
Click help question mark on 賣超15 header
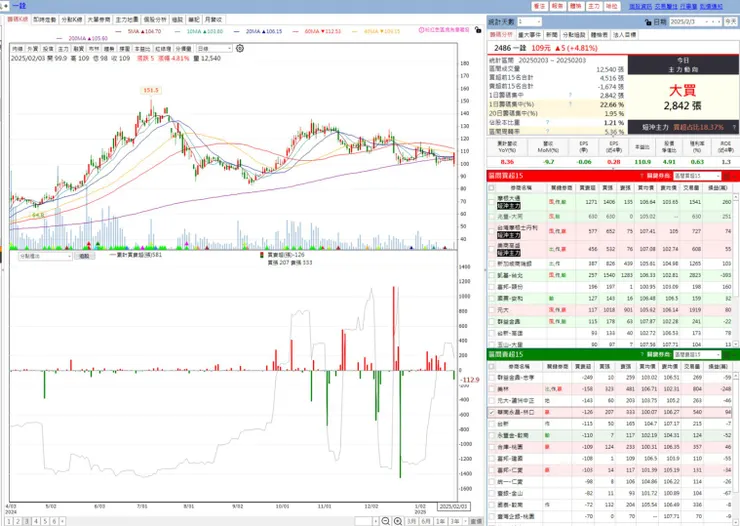coord(642,354)
